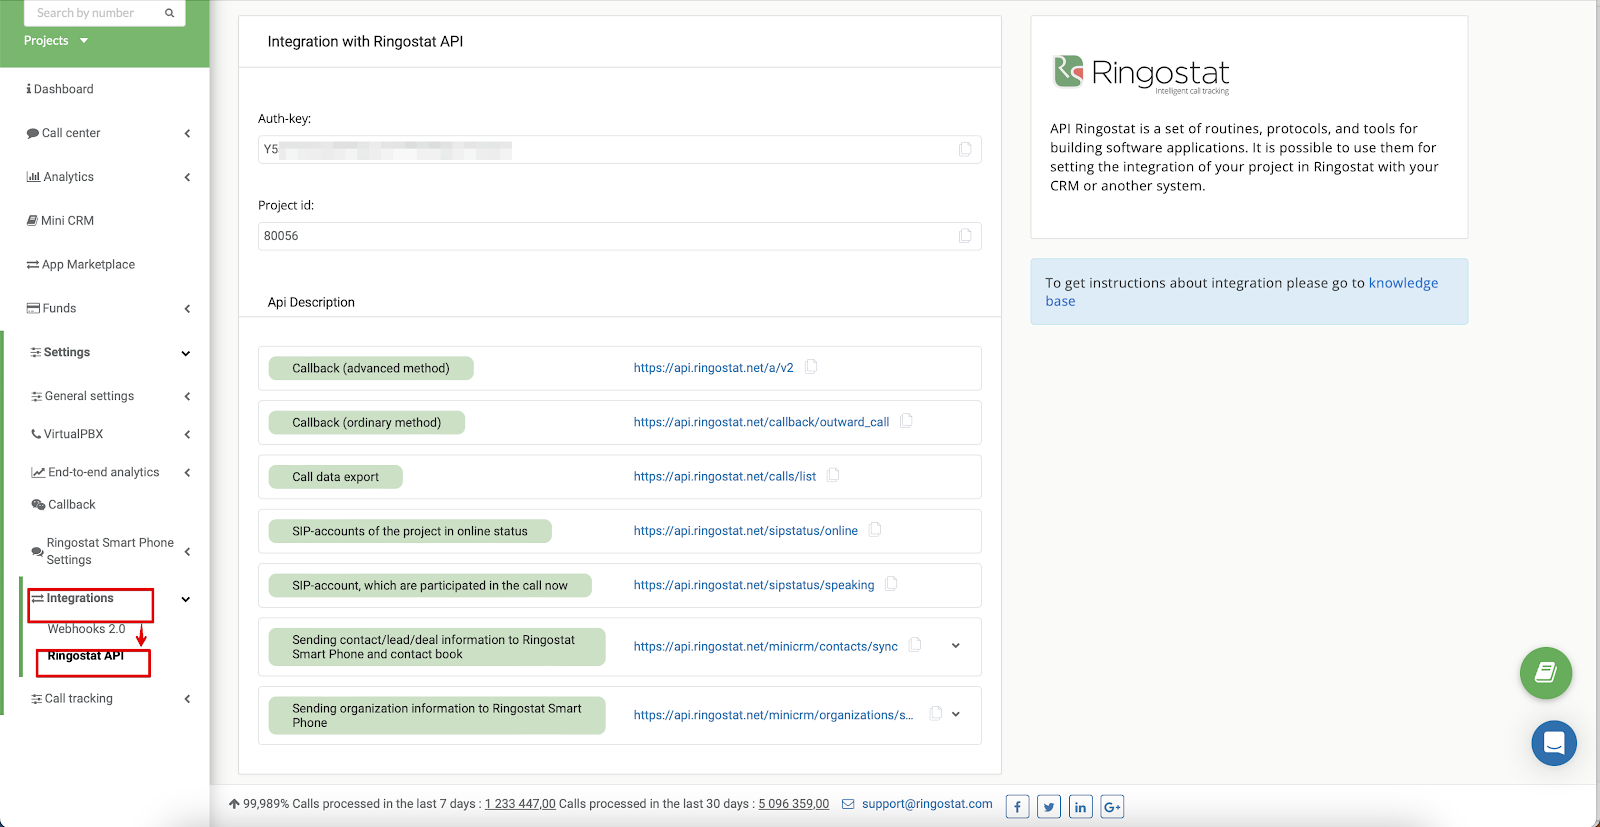The height and width of the screenshot is (827, 1600).
Task: Copy the sipstatus/online URL
Action: [875, 530]
